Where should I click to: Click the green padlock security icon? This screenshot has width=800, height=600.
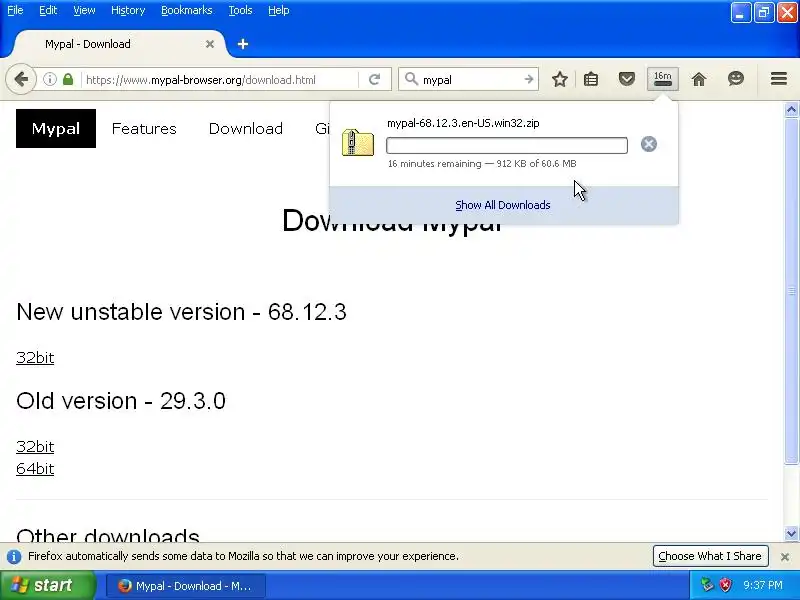[68, 79]
